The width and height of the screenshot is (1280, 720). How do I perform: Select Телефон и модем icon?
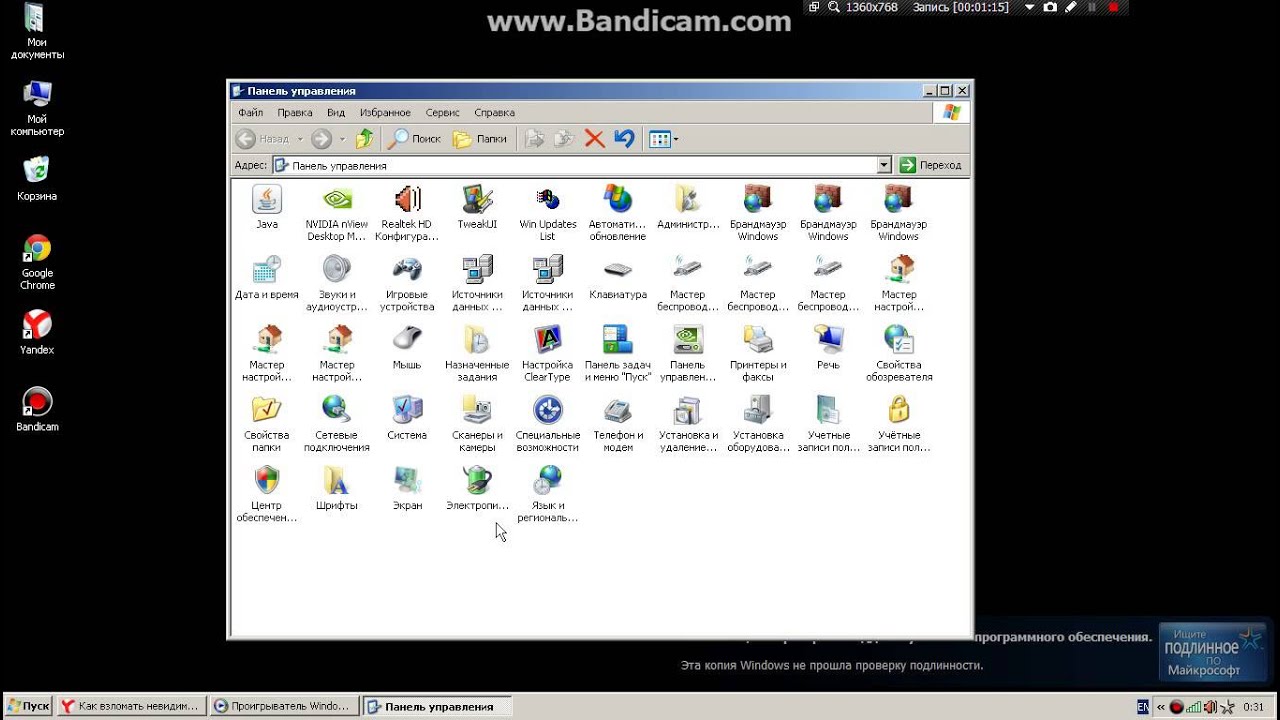[x=618, y=423]
